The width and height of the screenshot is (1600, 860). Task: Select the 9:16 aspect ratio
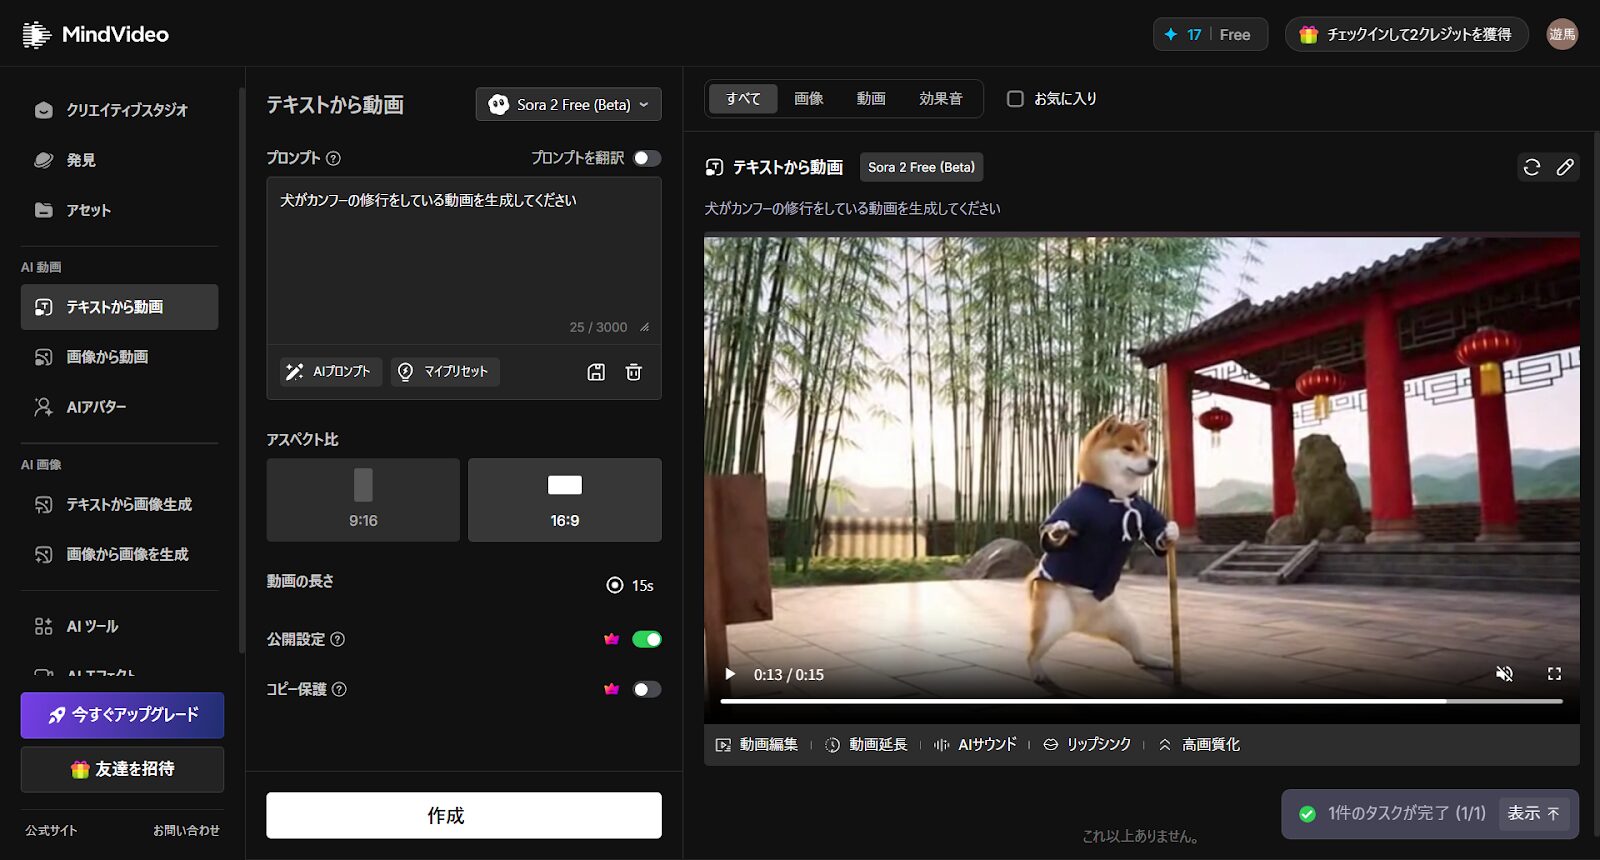pos(363,500)
